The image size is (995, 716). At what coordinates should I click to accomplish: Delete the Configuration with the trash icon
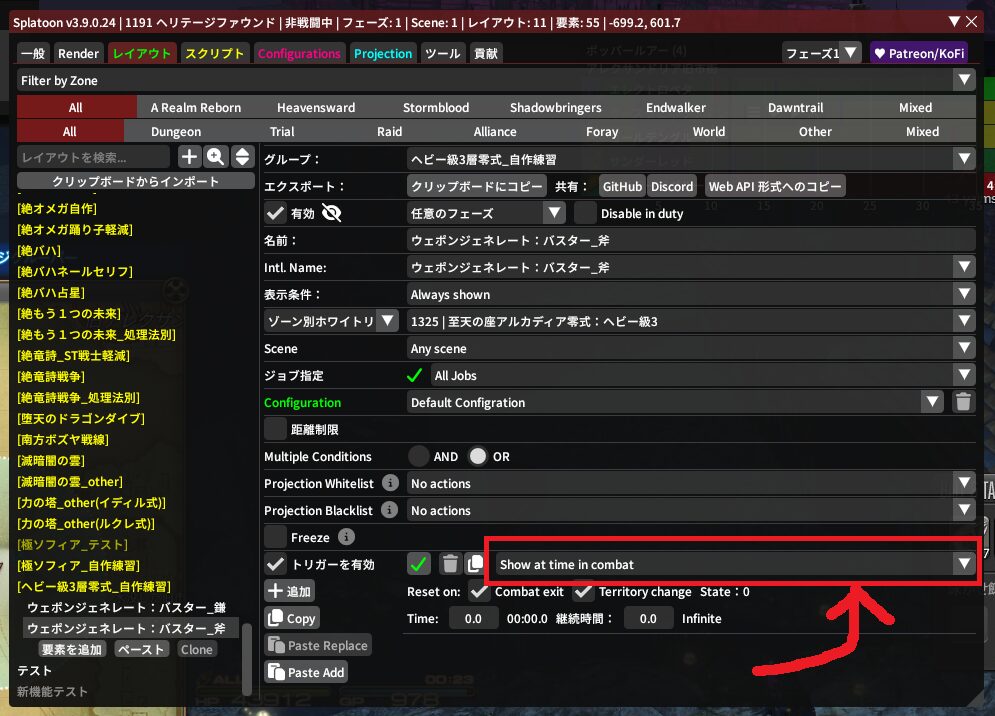[962, 402]
